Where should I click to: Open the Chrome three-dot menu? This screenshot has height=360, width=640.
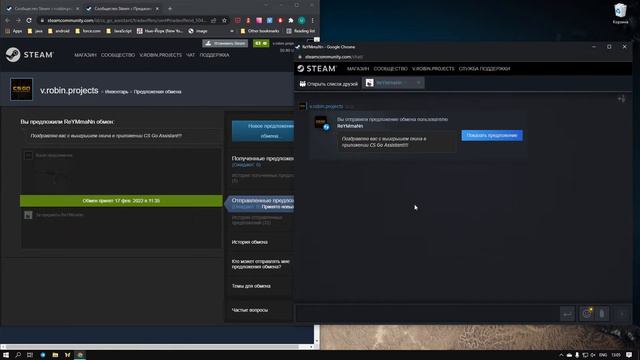point(312,20)
